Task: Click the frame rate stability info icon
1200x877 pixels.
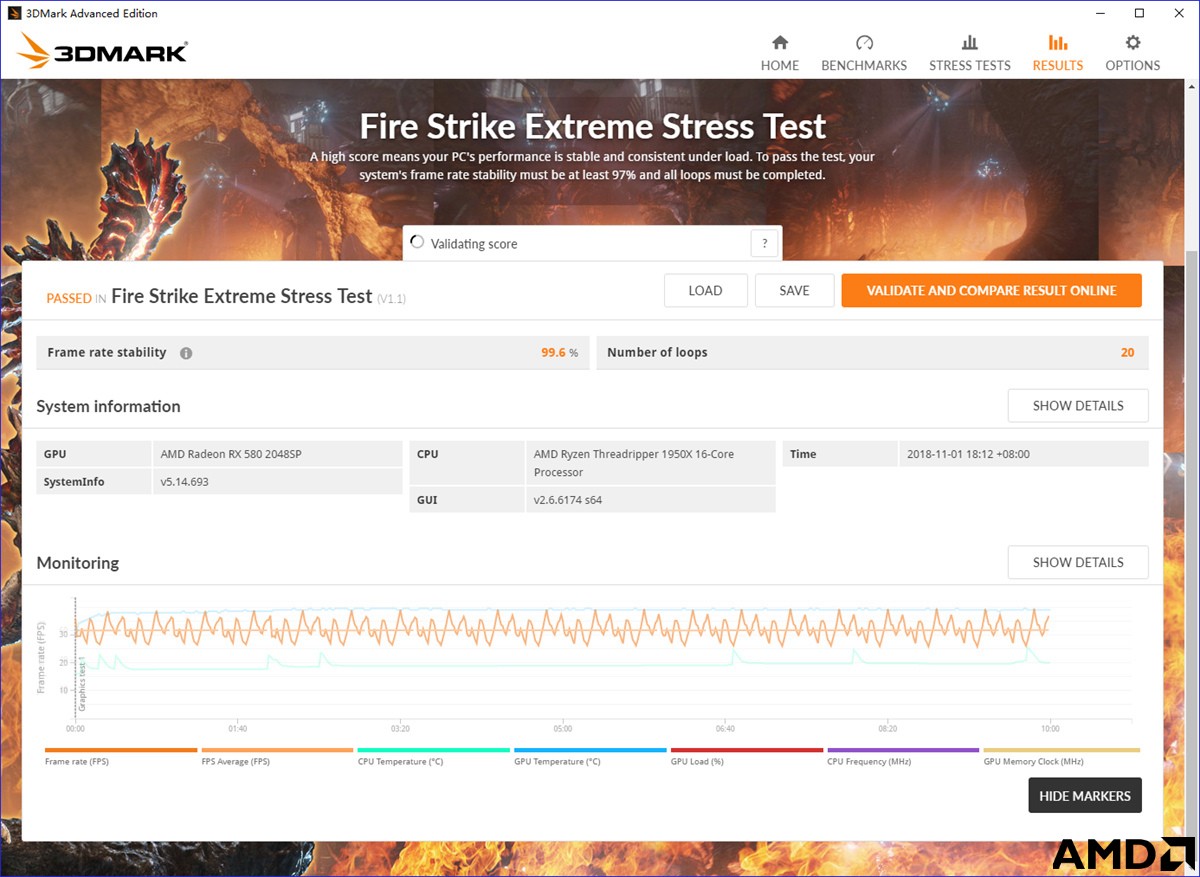Action: pos(186,353)
